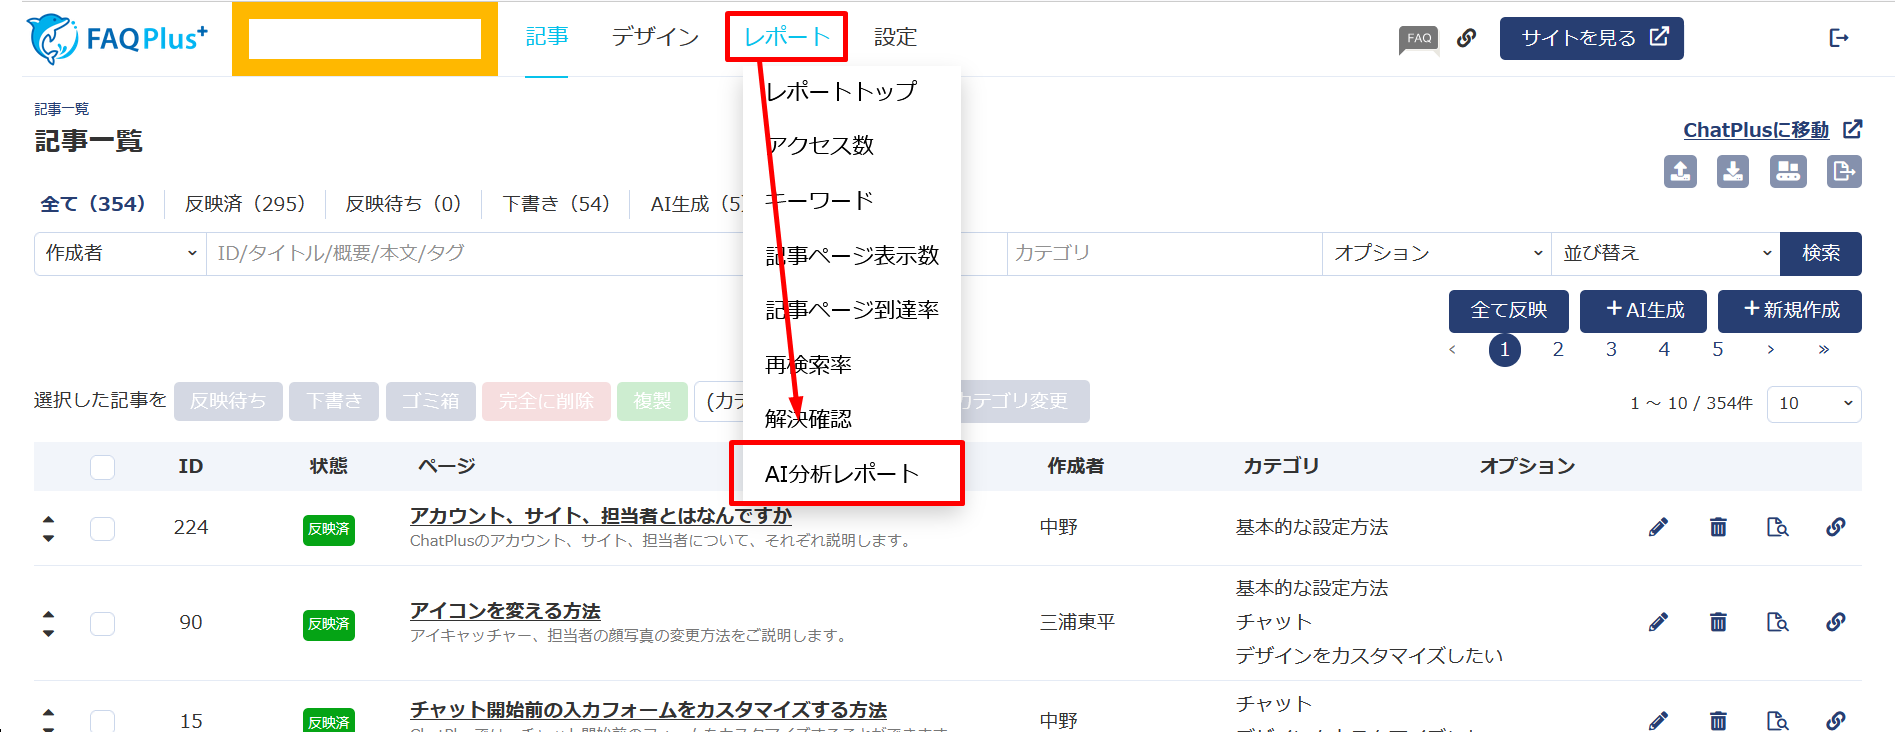Image resolution: width=1895 pixels, height=732 pixels.
Task: Delete article 224 with trash icon
Action: tap(1718, 527)
